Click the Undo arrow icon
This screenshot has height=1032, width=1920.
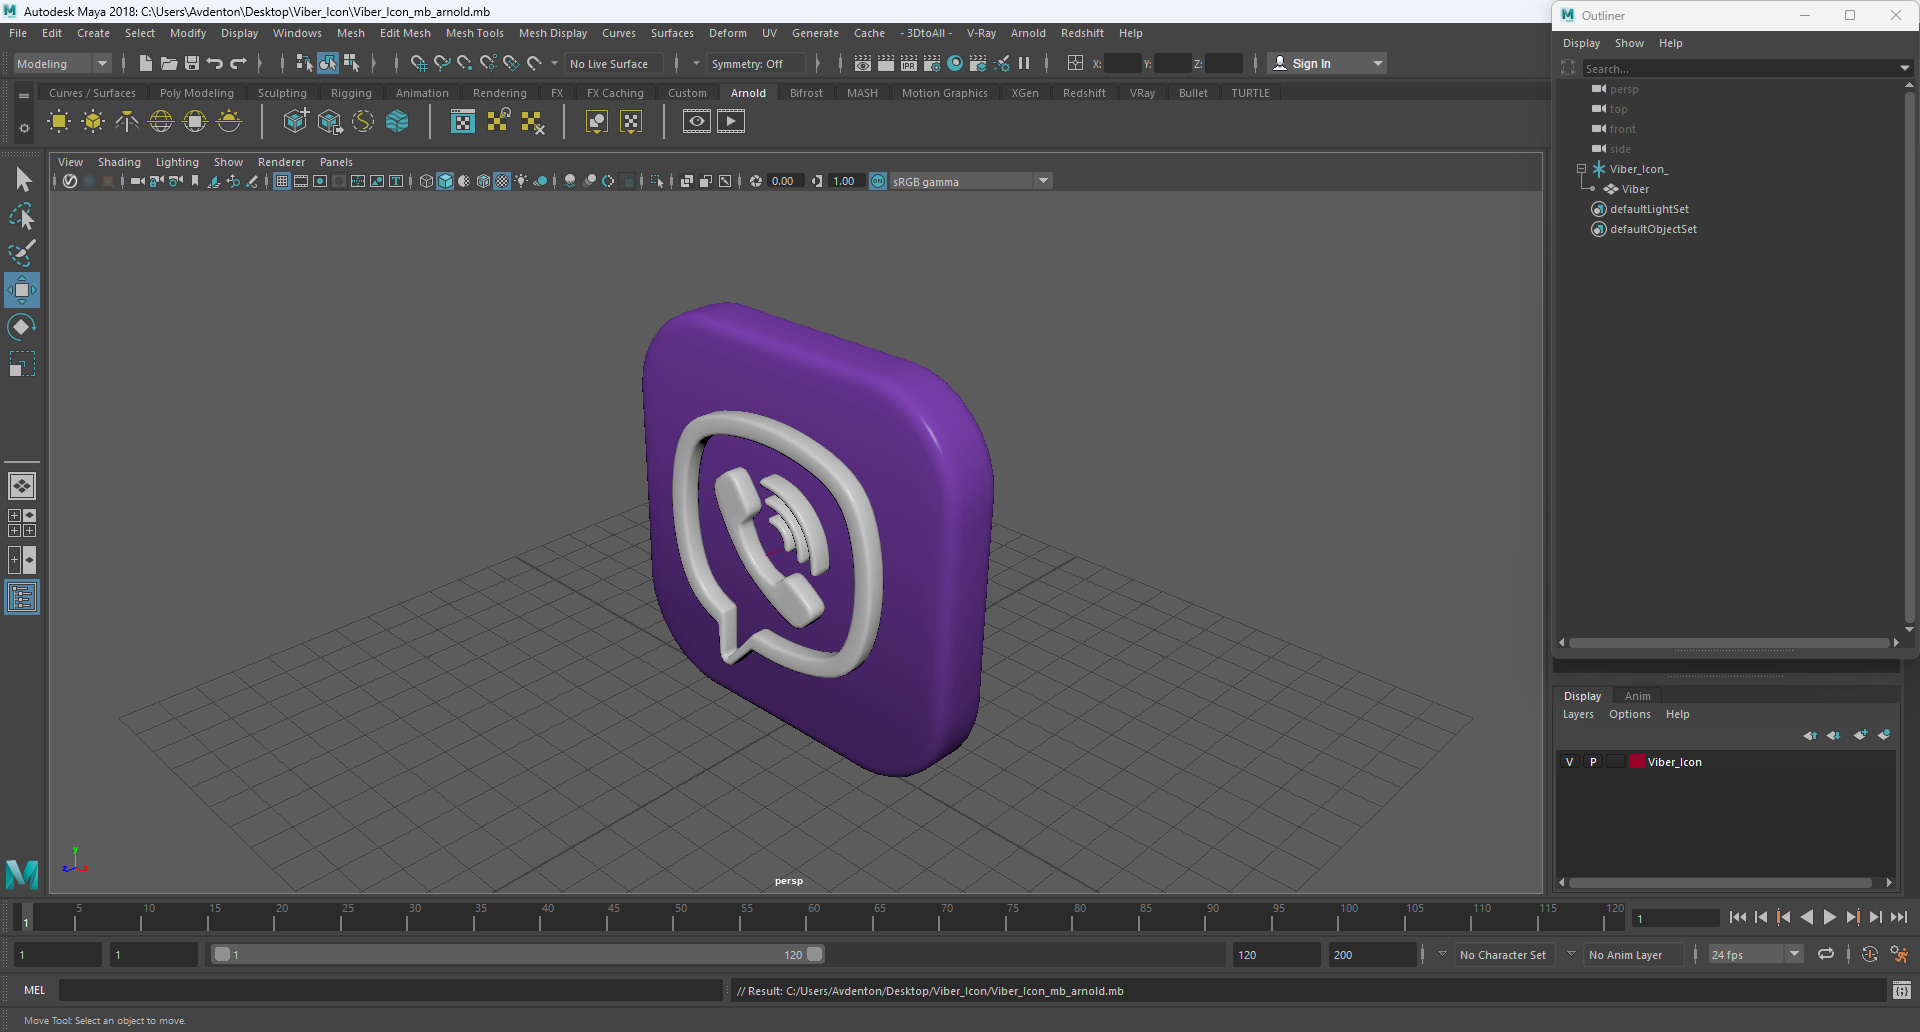pos(215,63)
